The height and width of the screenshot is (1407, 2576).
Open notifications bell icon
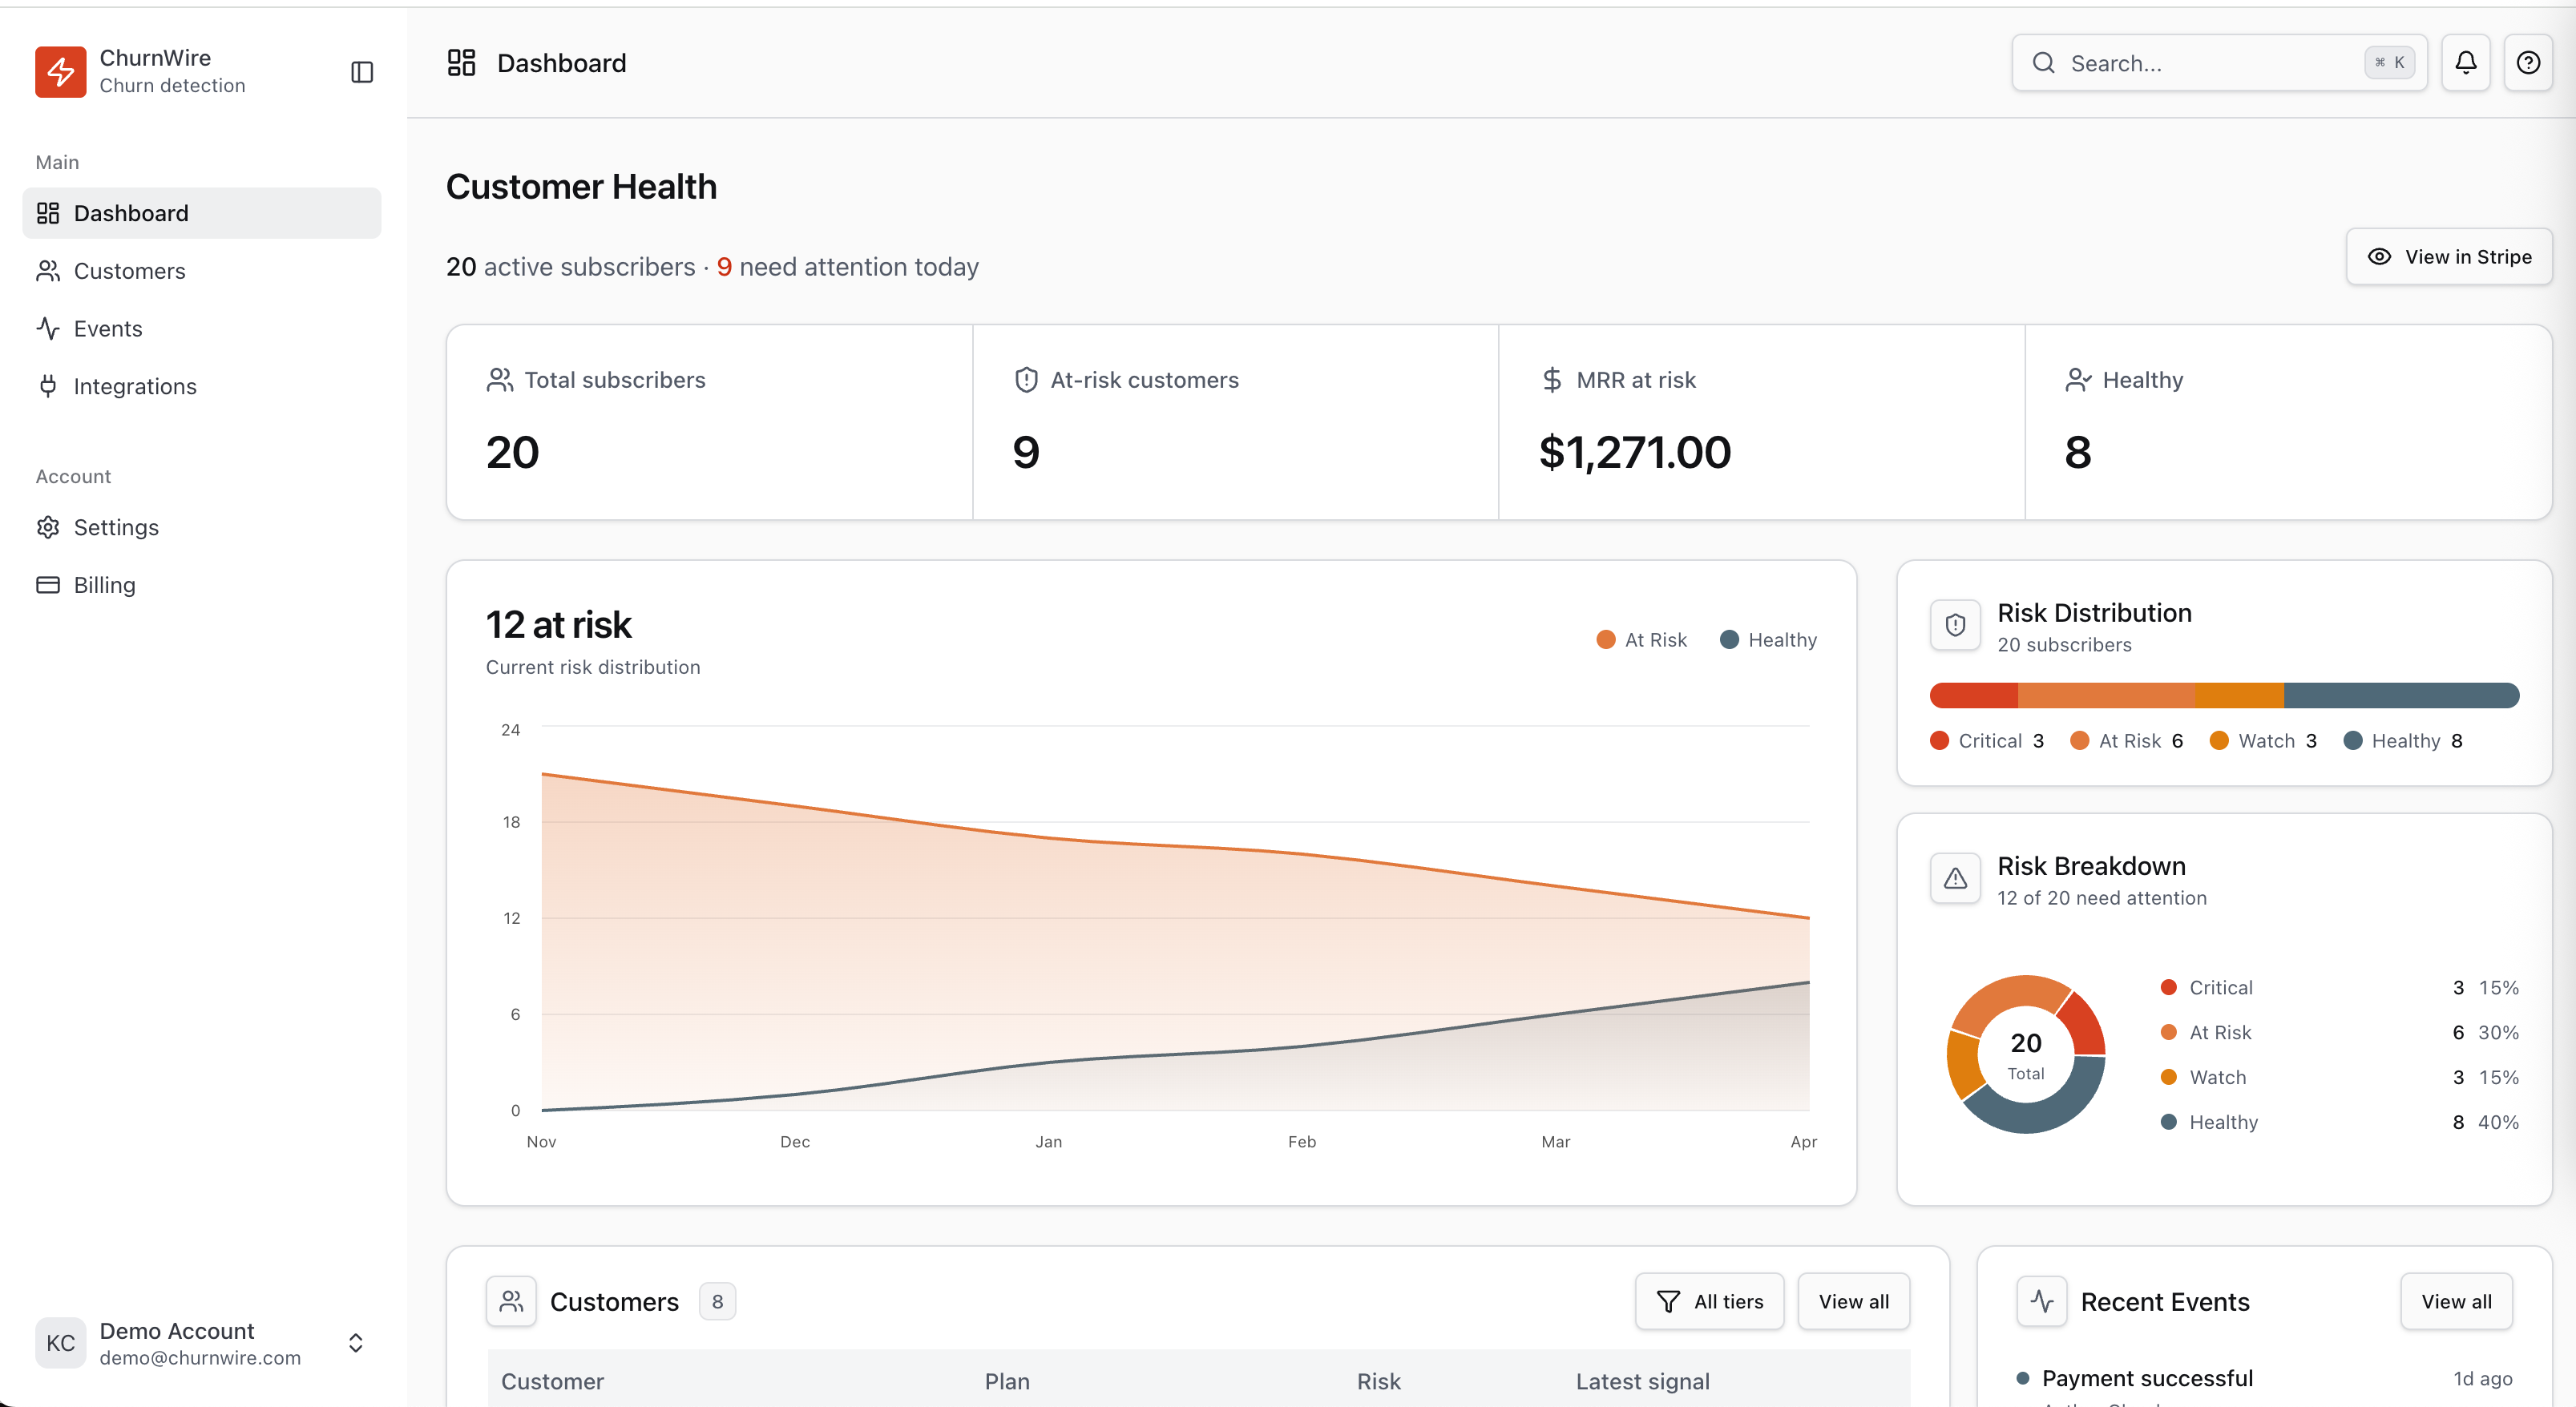click(x=2465, y=63)
